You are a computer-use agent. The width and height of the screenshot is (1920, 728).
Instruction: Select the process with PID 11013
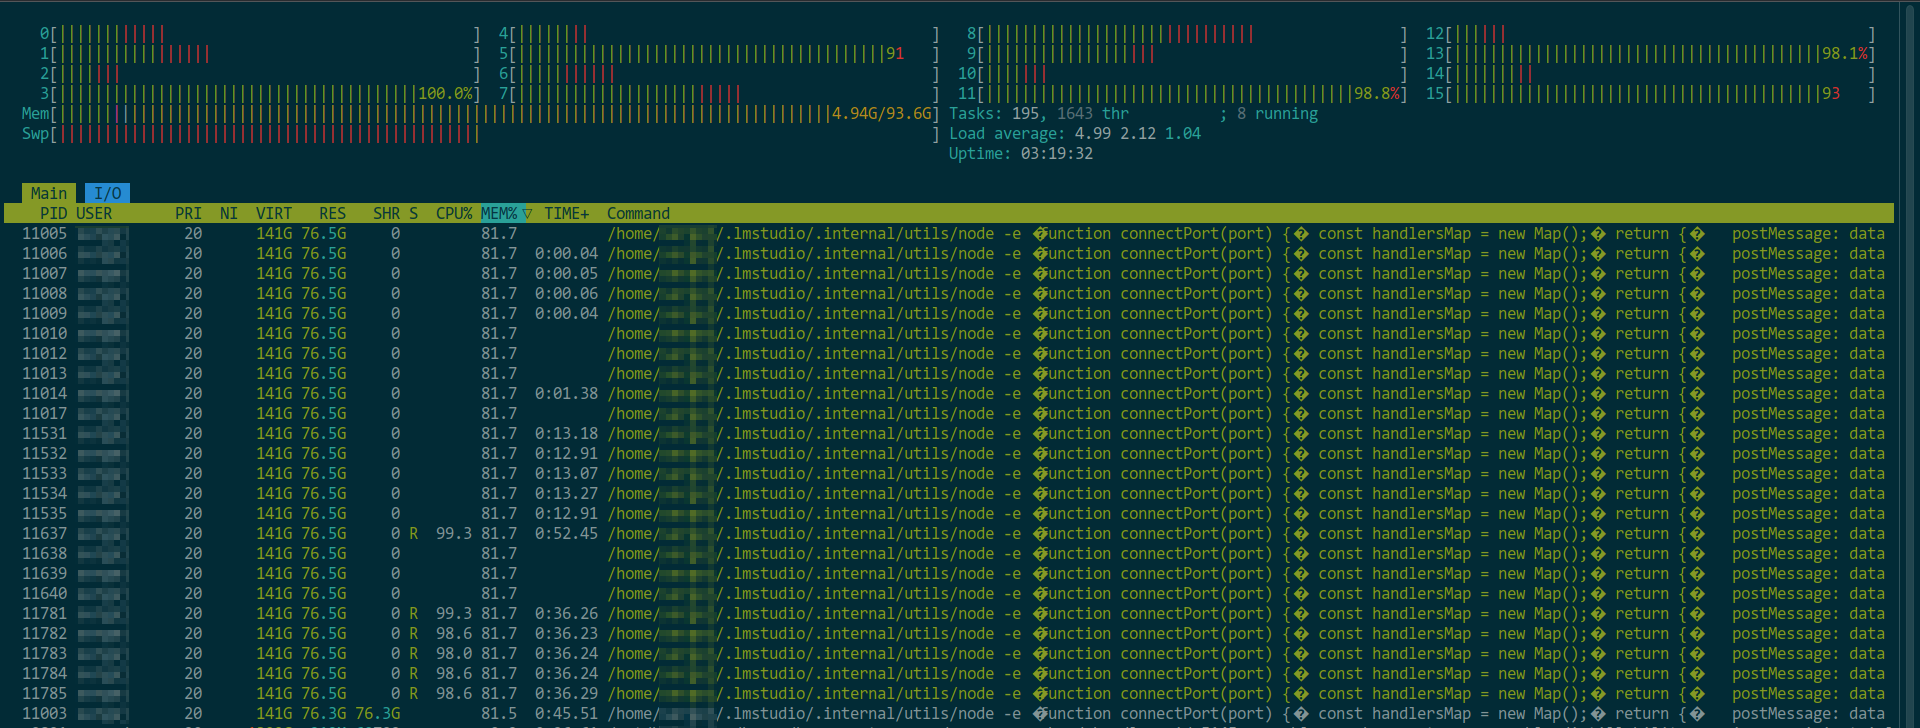tap(949, 374)
